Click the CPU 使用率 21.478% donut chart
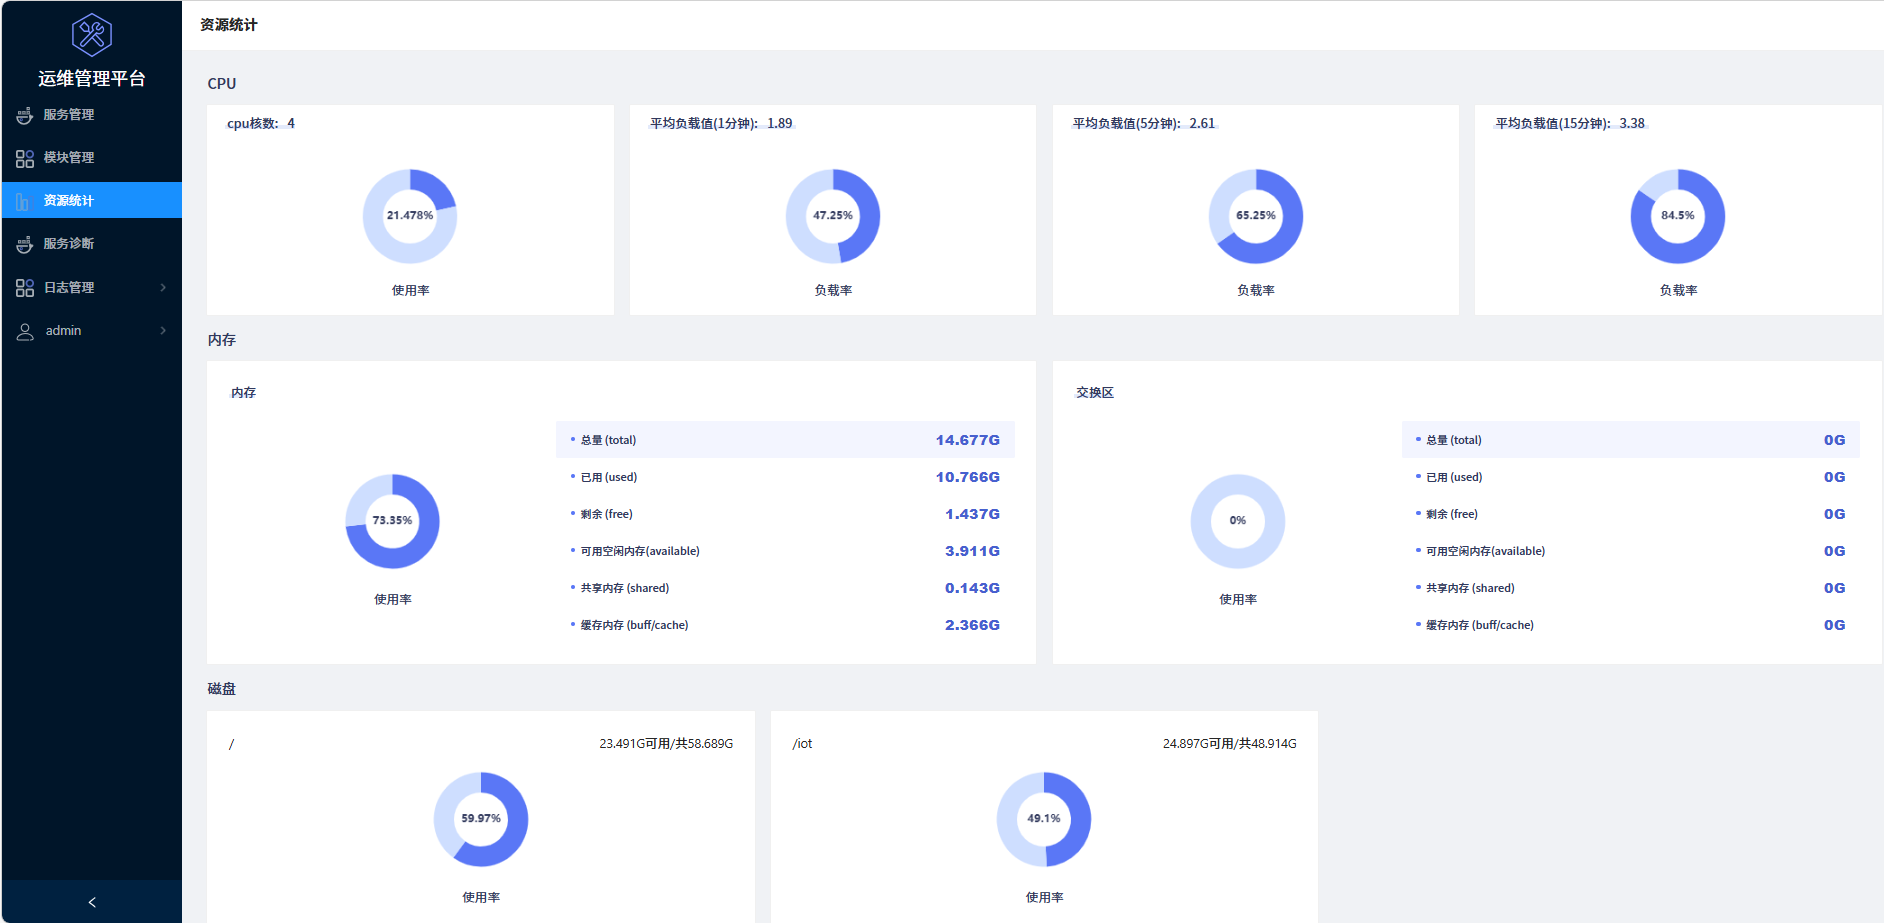The width and height of the screenshot is (1884, 923). tap(410, 216)
